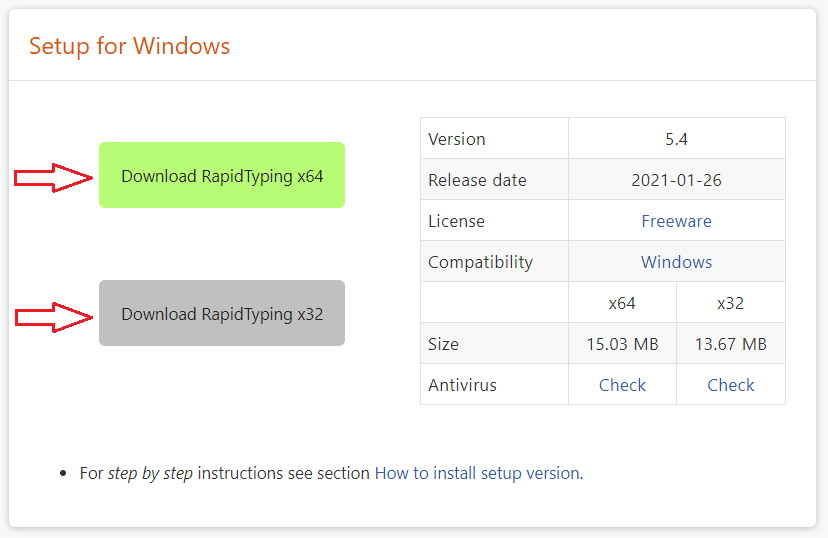Viewport: 828px width, 538px height.
Task: Click the x32 antivirus Check link
Action: coord(731,385)
